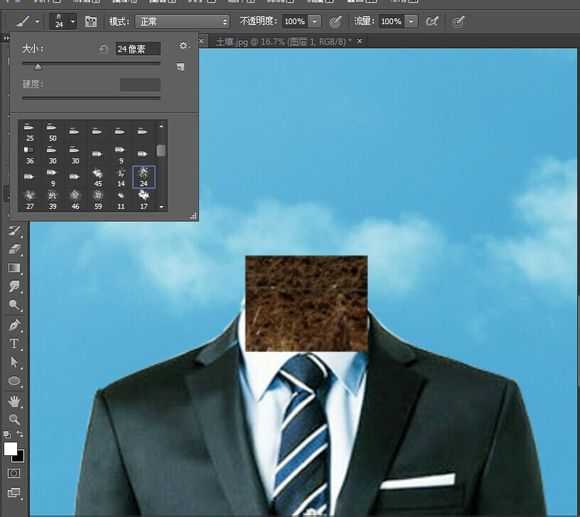This screenshot has width=580, height=517.
Task: Choose the size 17 brush preset
Action: pyautogui.click(x=144, y=200)
